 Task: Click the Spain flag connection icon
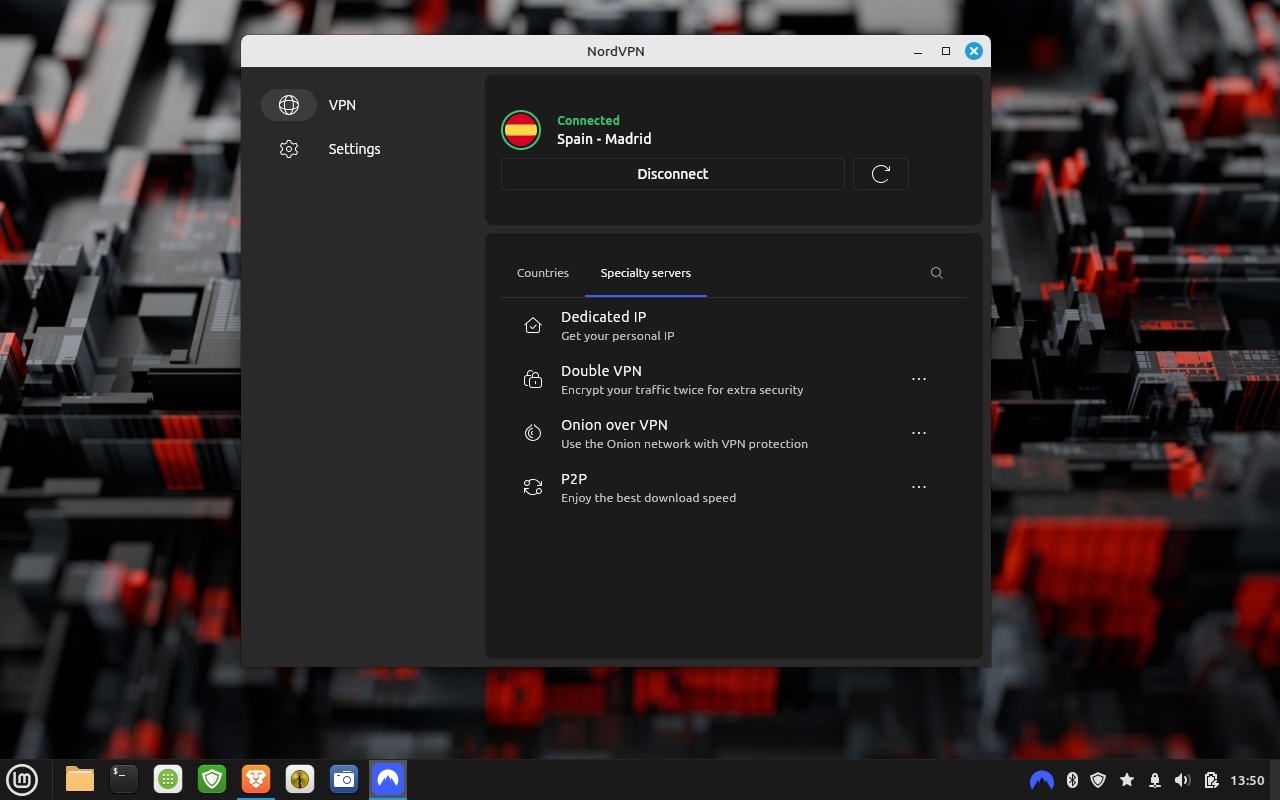tap(521, 130)
